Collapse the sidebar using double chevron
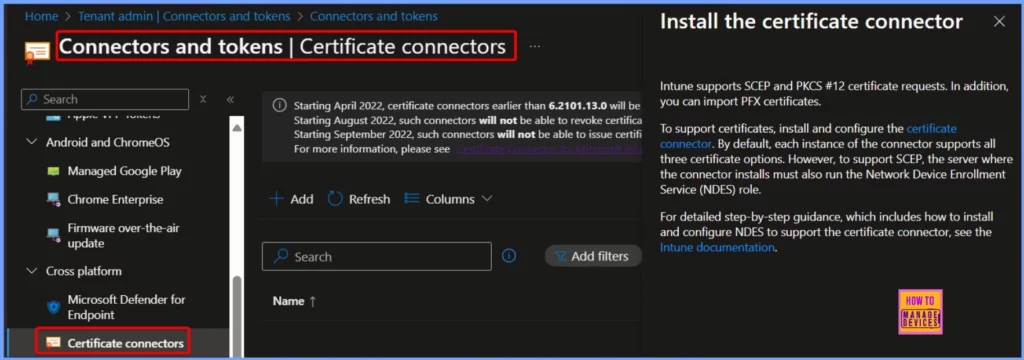Viewport: 1024px width, 360px height. pos(230,99)
